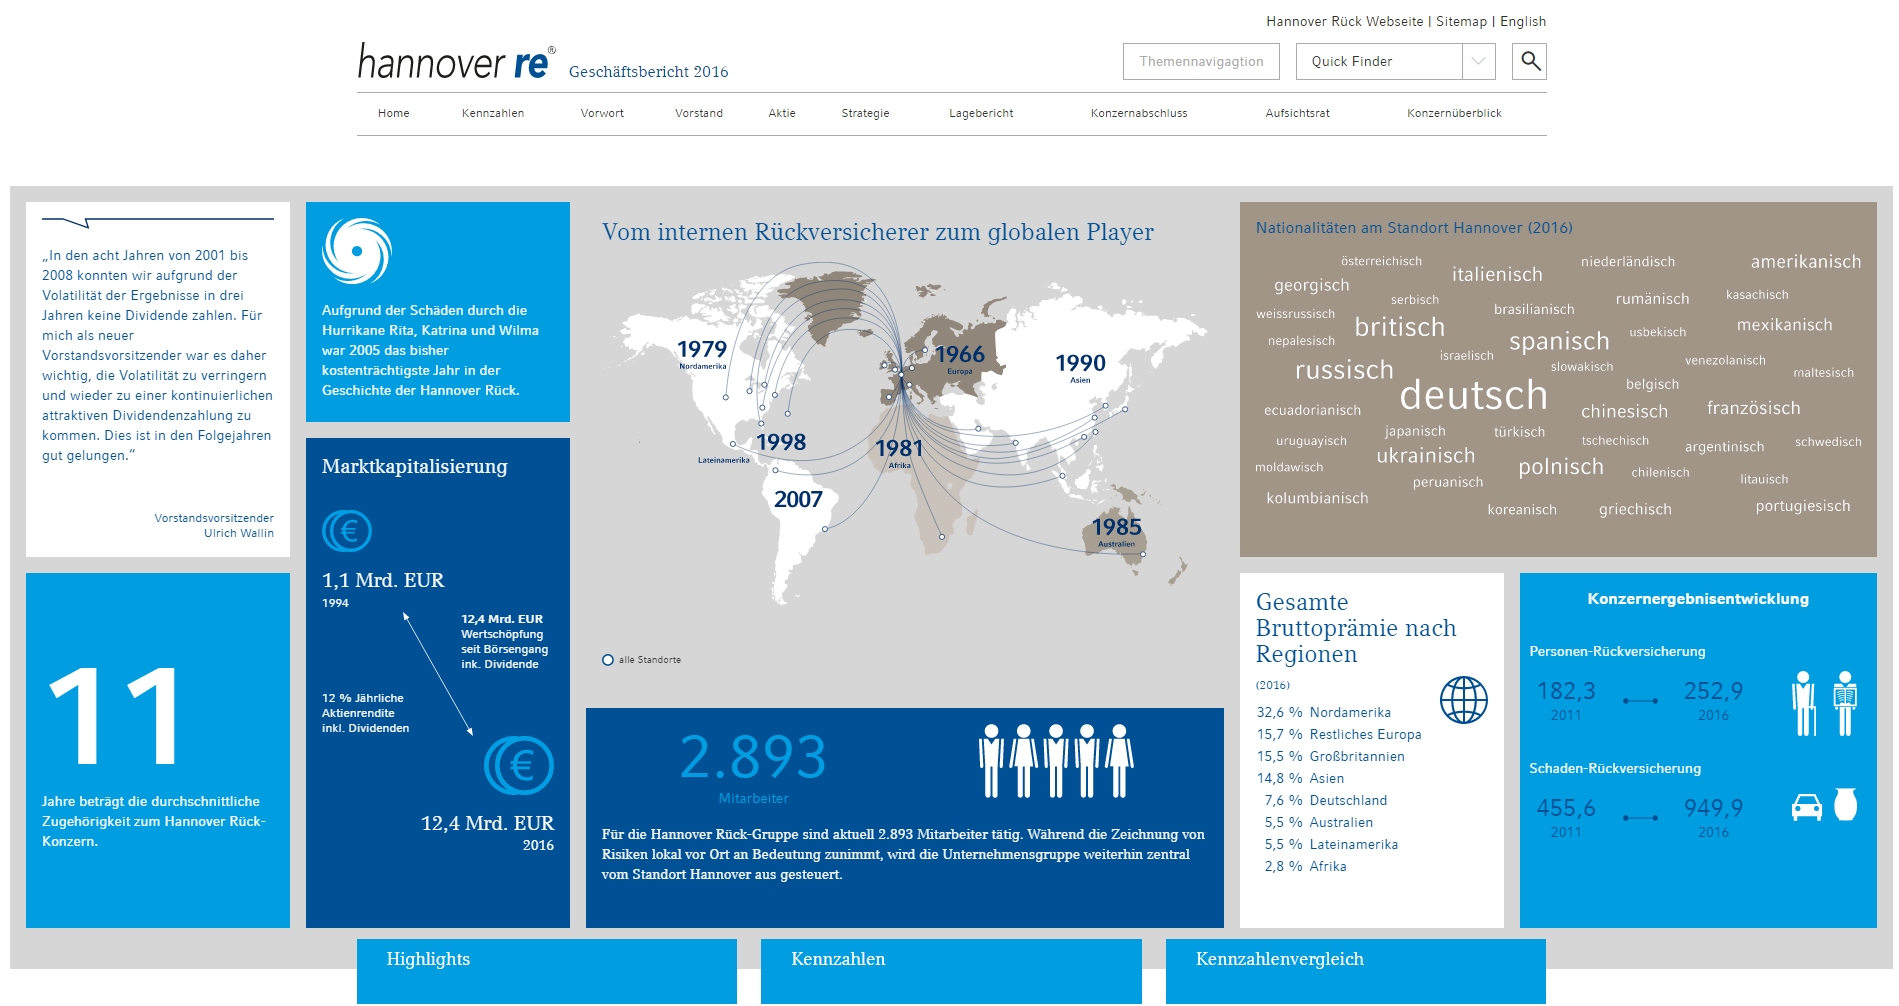Screen dimensions: 1899x1006
Task: Open the Highlights tile
Action: click(546, 970)
